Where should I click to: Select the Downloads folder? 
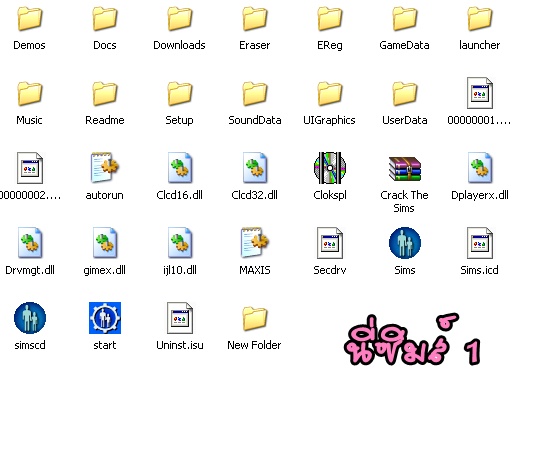click(x=180, y=18)
